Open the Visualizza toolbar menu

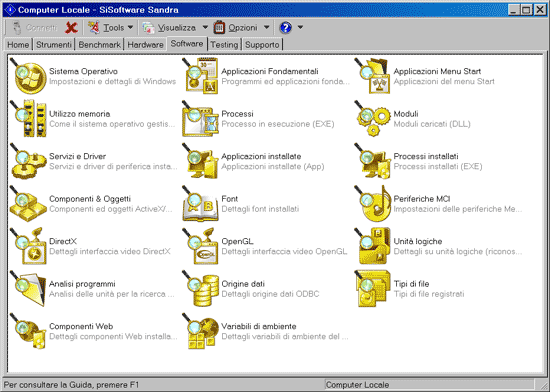tap(169, 27)
